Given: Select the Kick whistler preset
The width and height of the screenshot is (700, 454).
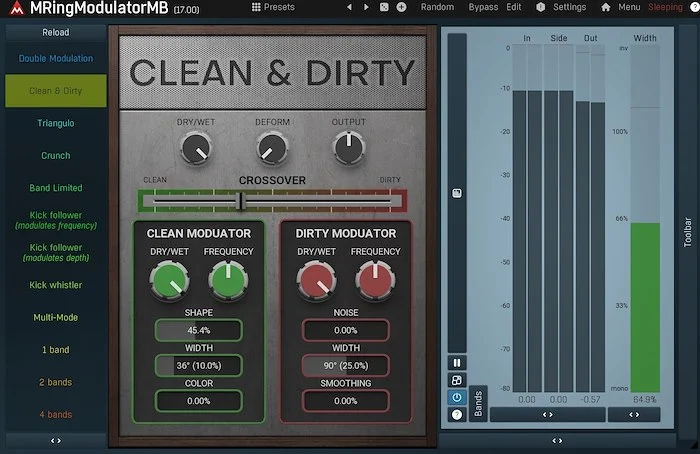Looking at the screenshot, I should coord(56,285).
